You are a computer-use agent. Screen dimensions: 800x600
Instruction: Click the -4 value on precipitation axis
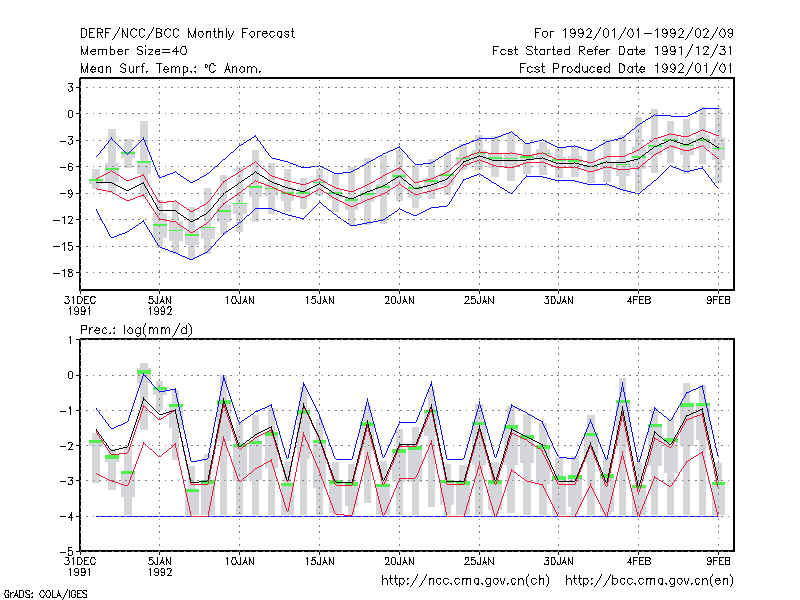(67, 516)
